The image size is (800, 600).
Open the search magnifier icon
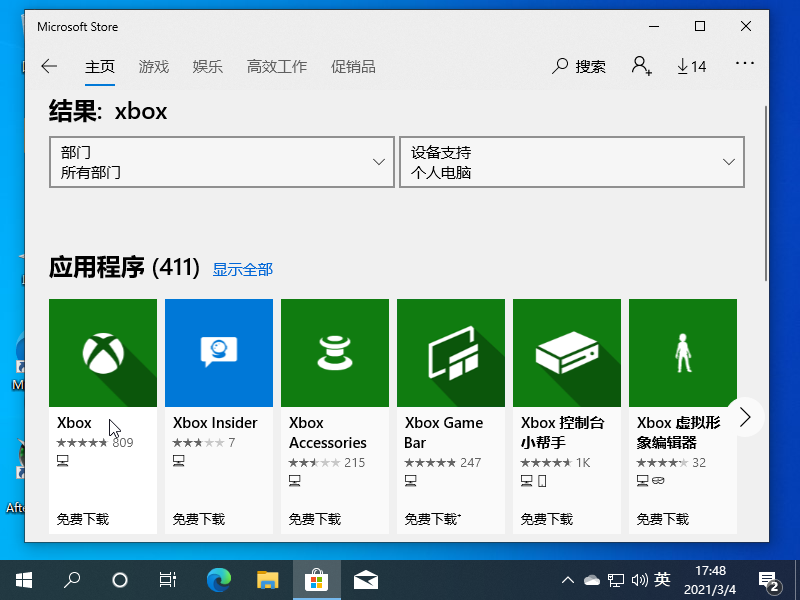pyautogui.click(x=561, y=66)
